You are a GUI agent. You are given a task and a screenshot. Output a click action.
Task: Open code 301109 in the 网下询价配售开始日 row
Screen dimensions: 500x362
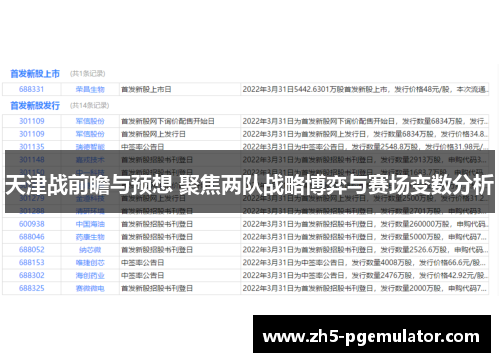tap(32, 121)
